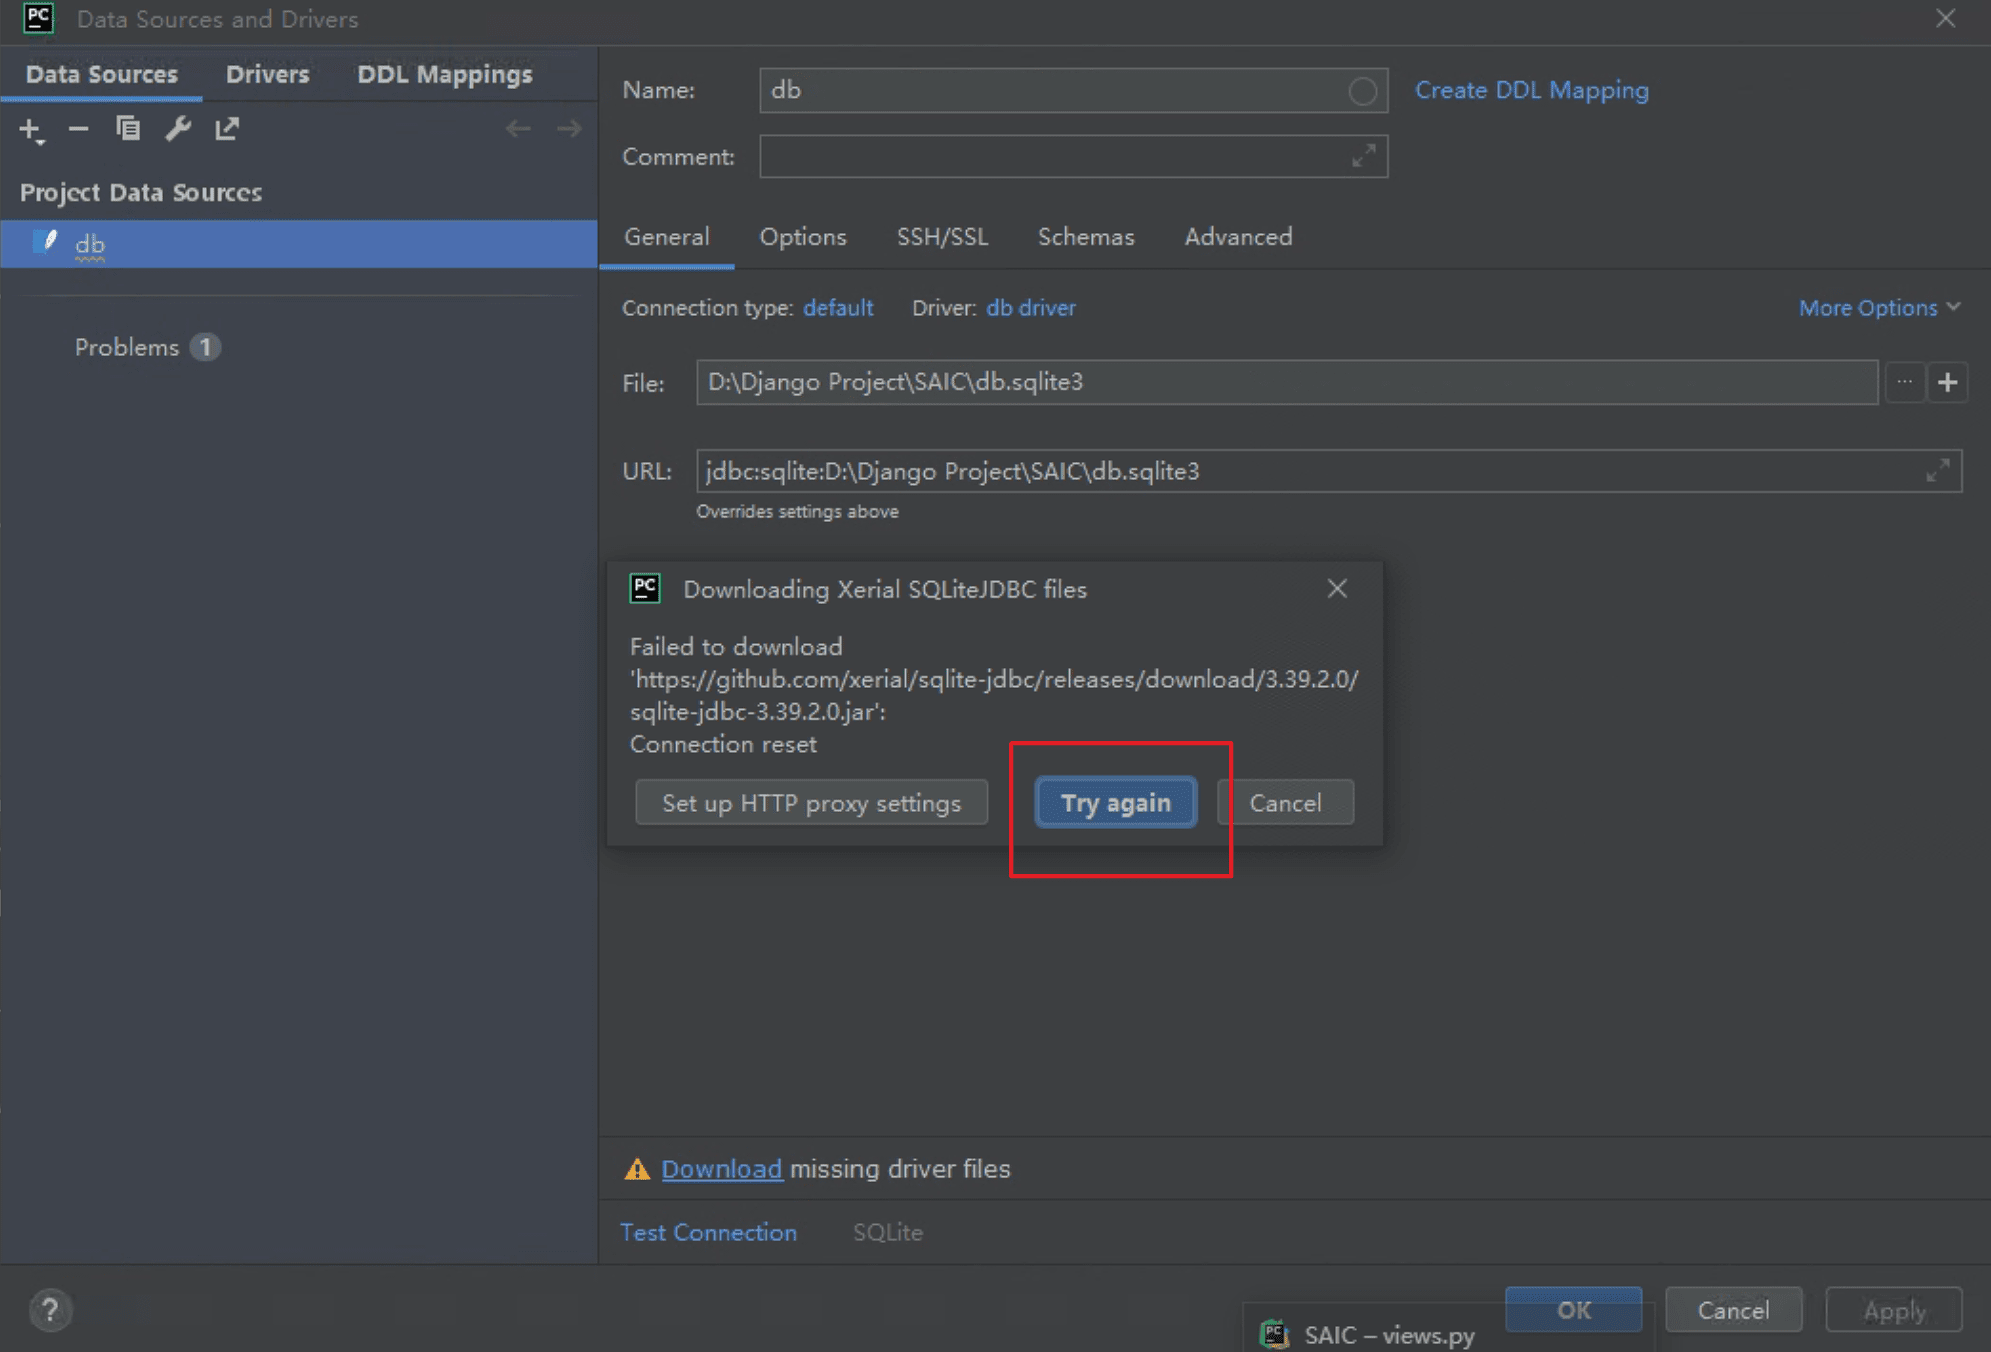Click the color circle in Name field

(1361, 91)
